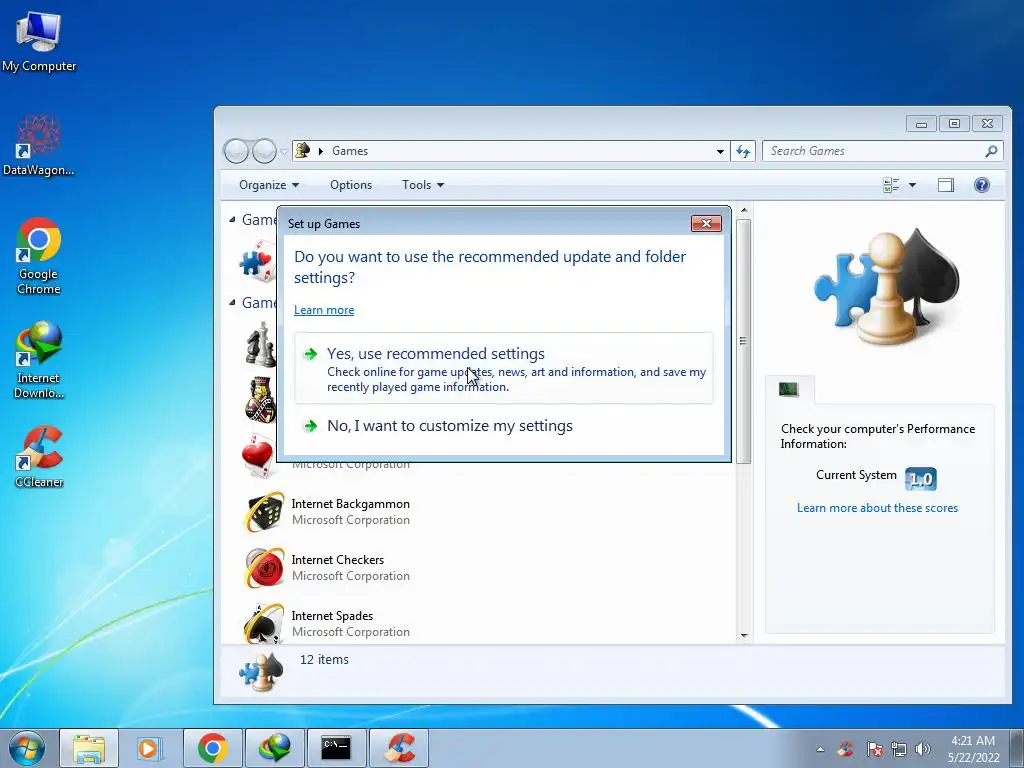This screenshot has width=1024, height=768.
Task: Collapse the first Games group triangle
Action: 232,219
